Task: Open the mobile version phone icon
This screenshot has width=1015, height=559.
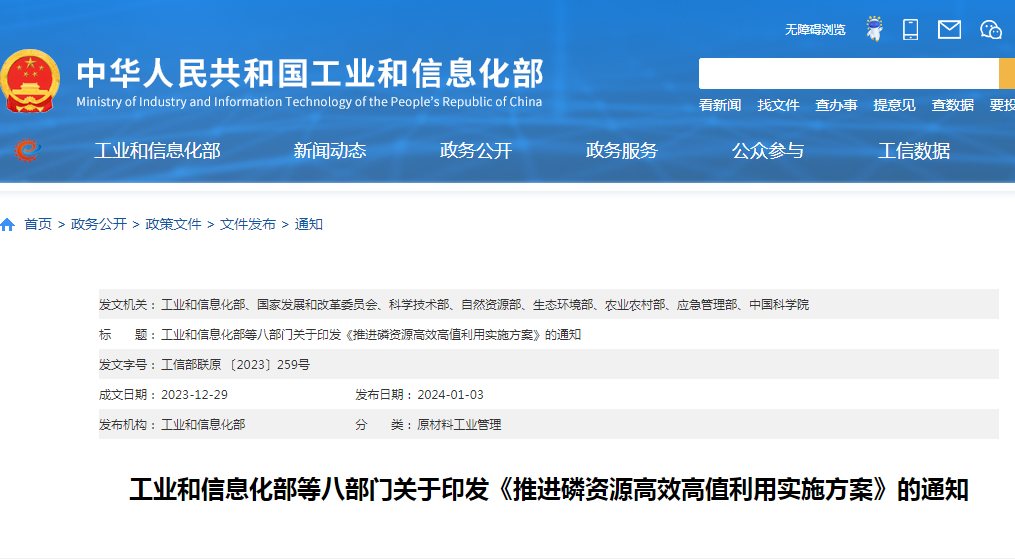Action: pos(910,29)
